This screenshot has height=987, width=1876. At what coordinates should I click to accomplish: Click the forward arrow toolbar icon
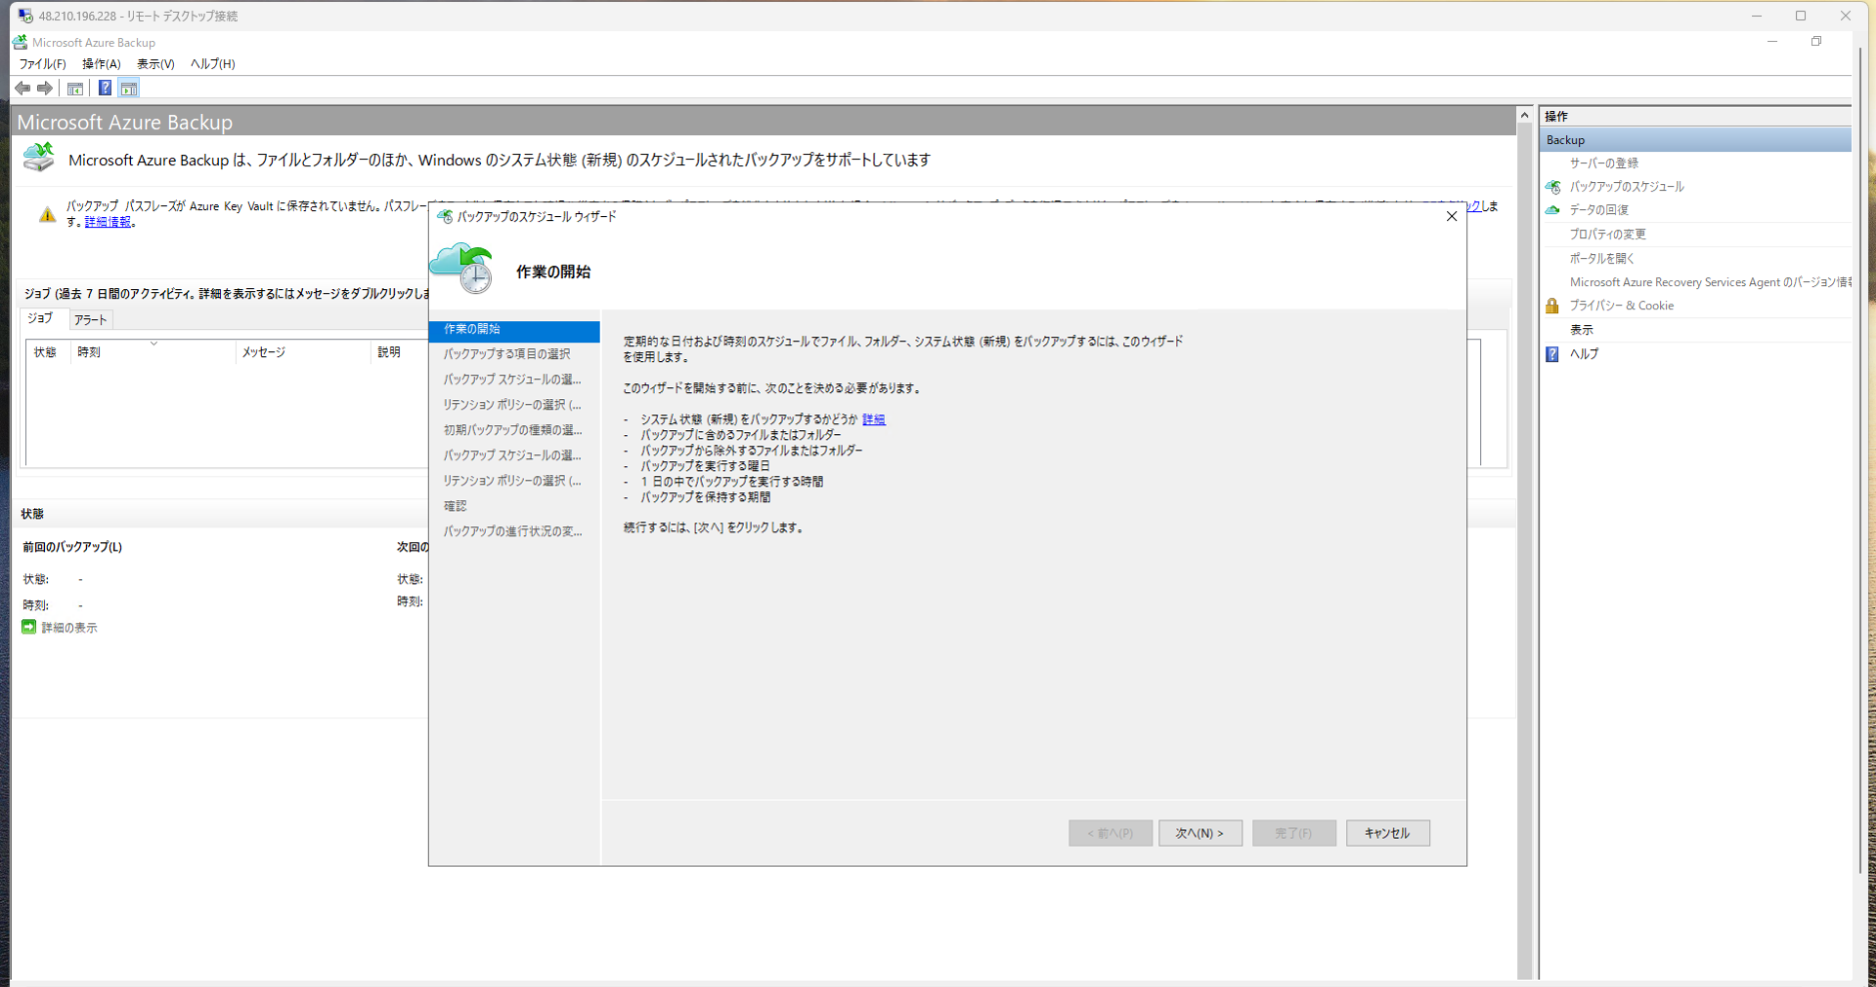pyautogui.click(x=45, y=88)
